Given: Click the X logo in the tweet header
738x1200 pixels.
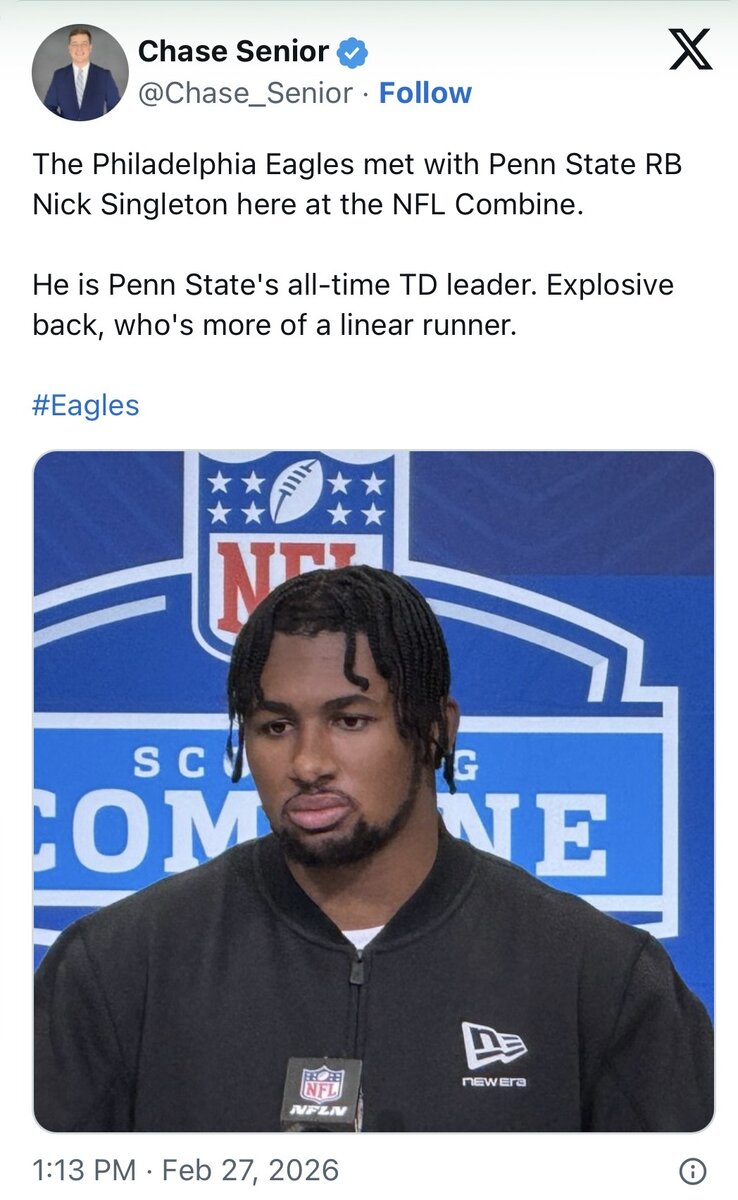Looking at the screenshot, I should [690, 48].
